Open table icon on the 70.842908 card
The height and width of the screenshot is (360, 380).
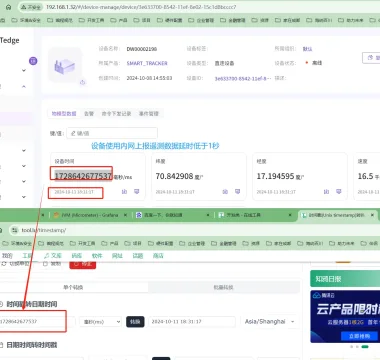tap(238, 192)
